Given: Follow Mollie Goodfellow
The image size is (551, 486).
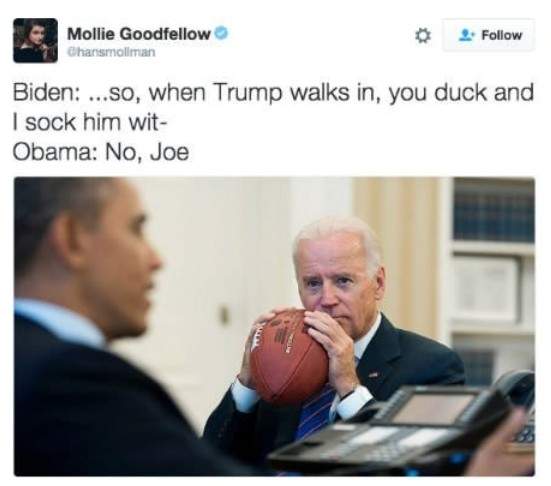Looking at the screenshot, I should pyautogui.click(x=489, y=35).
